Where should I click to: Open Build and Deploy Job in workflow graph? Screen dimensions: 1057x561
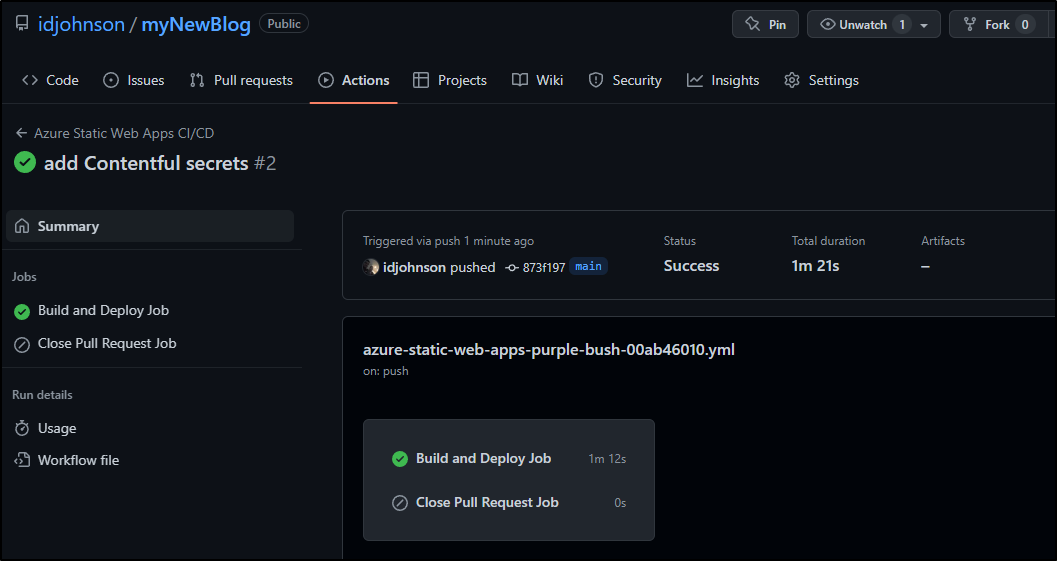(x=483, y=459)
